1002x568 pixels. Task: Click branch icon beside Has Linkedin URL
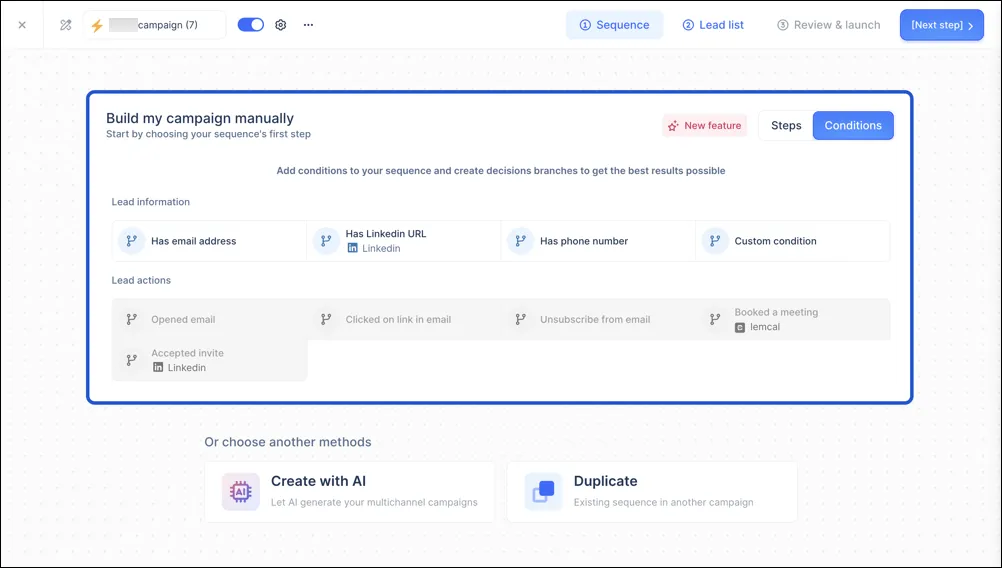click(x=326, y=241)
